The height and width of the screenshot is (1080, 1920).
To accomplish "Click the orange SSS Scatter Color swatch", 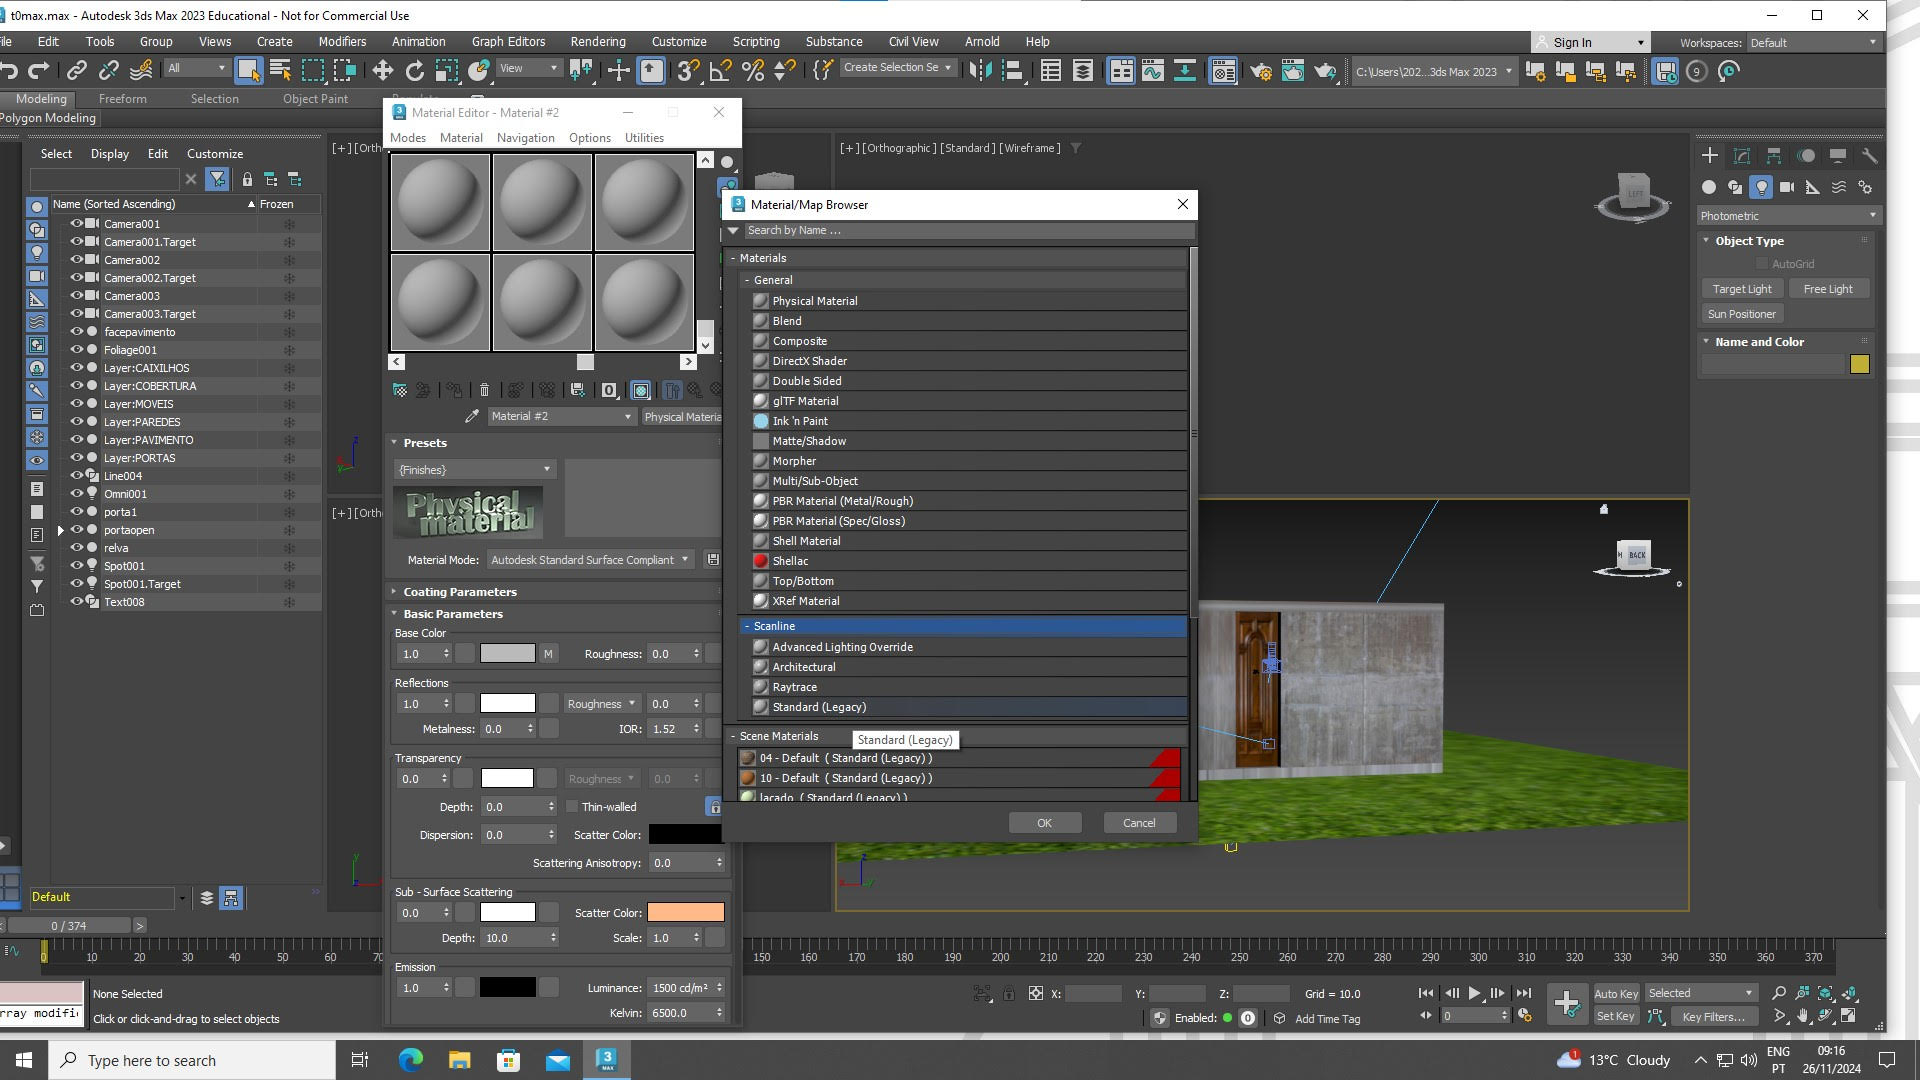I will 685,913.
